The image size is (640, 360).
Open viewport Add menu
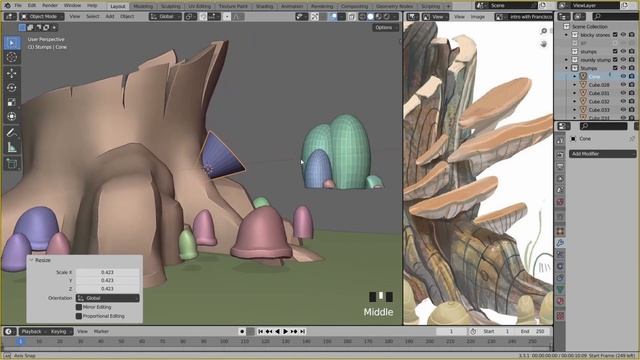click(x=110, y=17)
